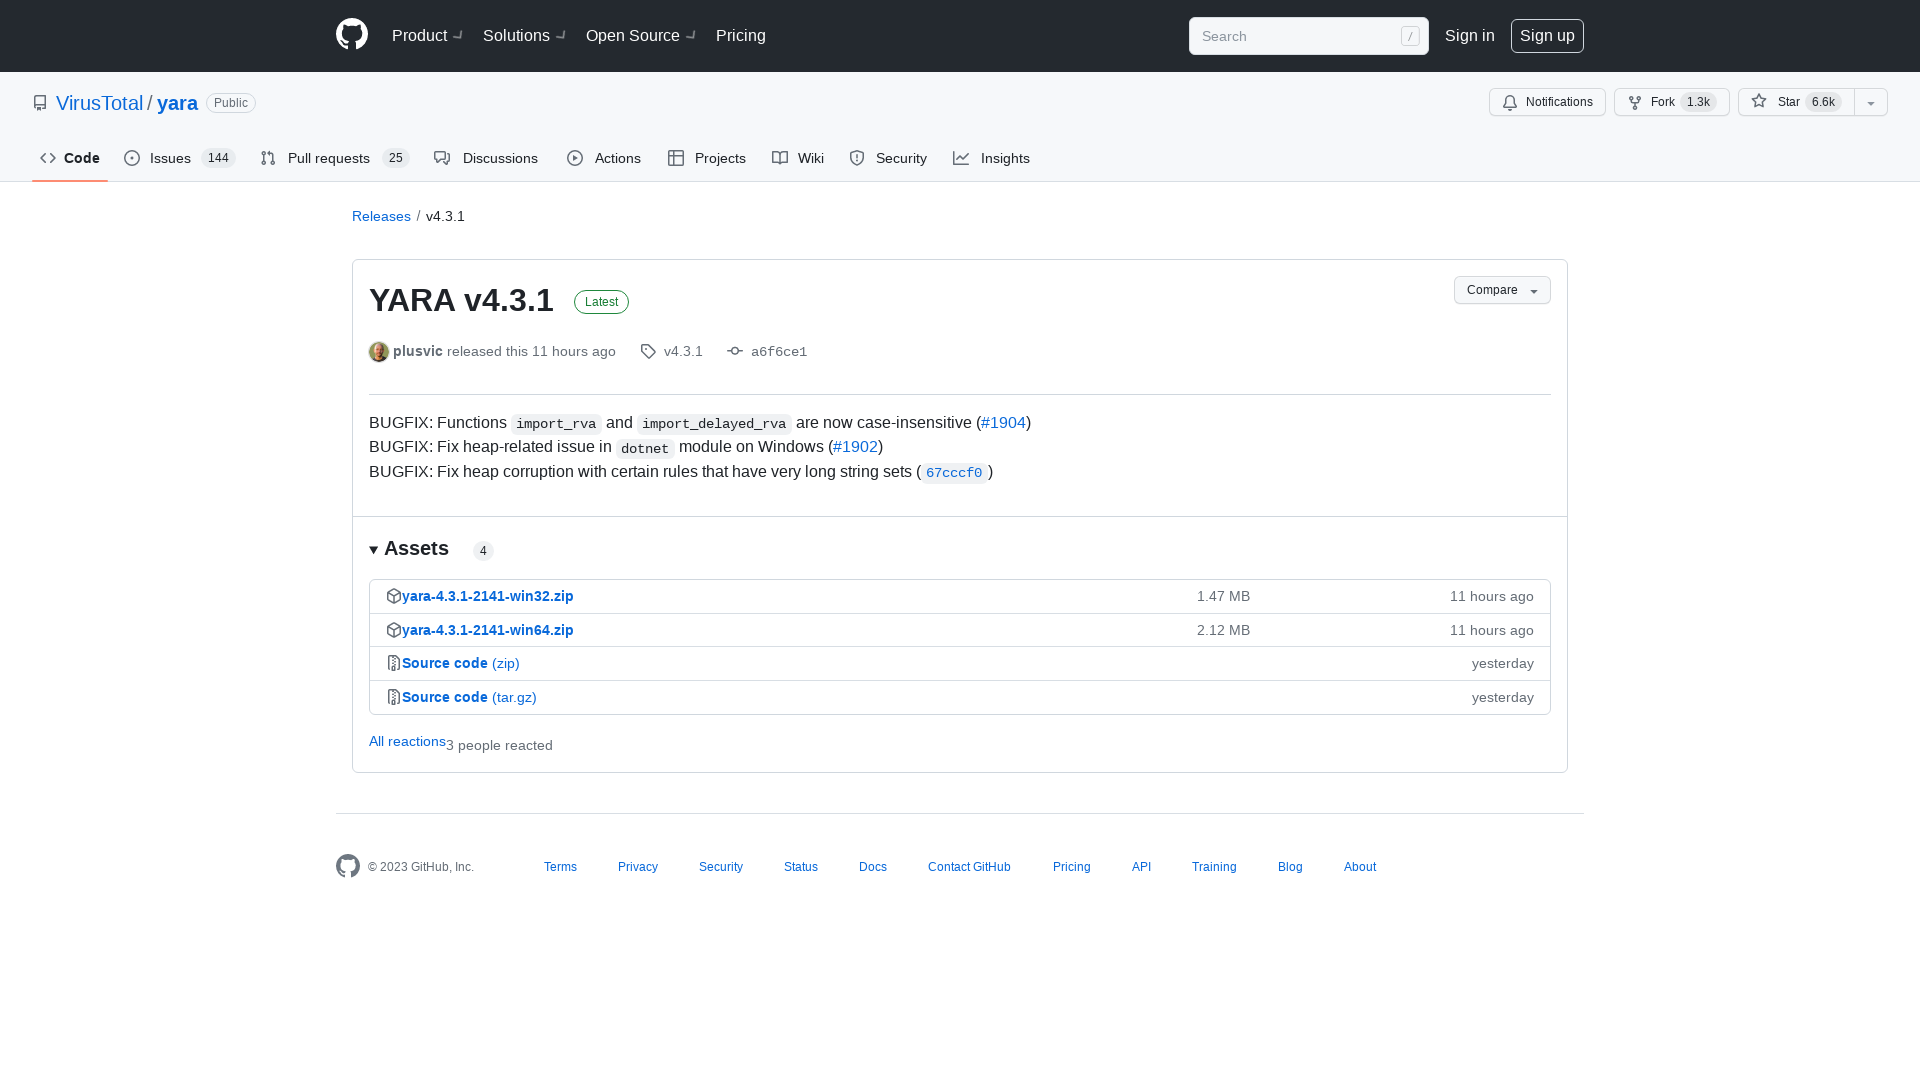Open plusvic's profile link

coord(418,351)
